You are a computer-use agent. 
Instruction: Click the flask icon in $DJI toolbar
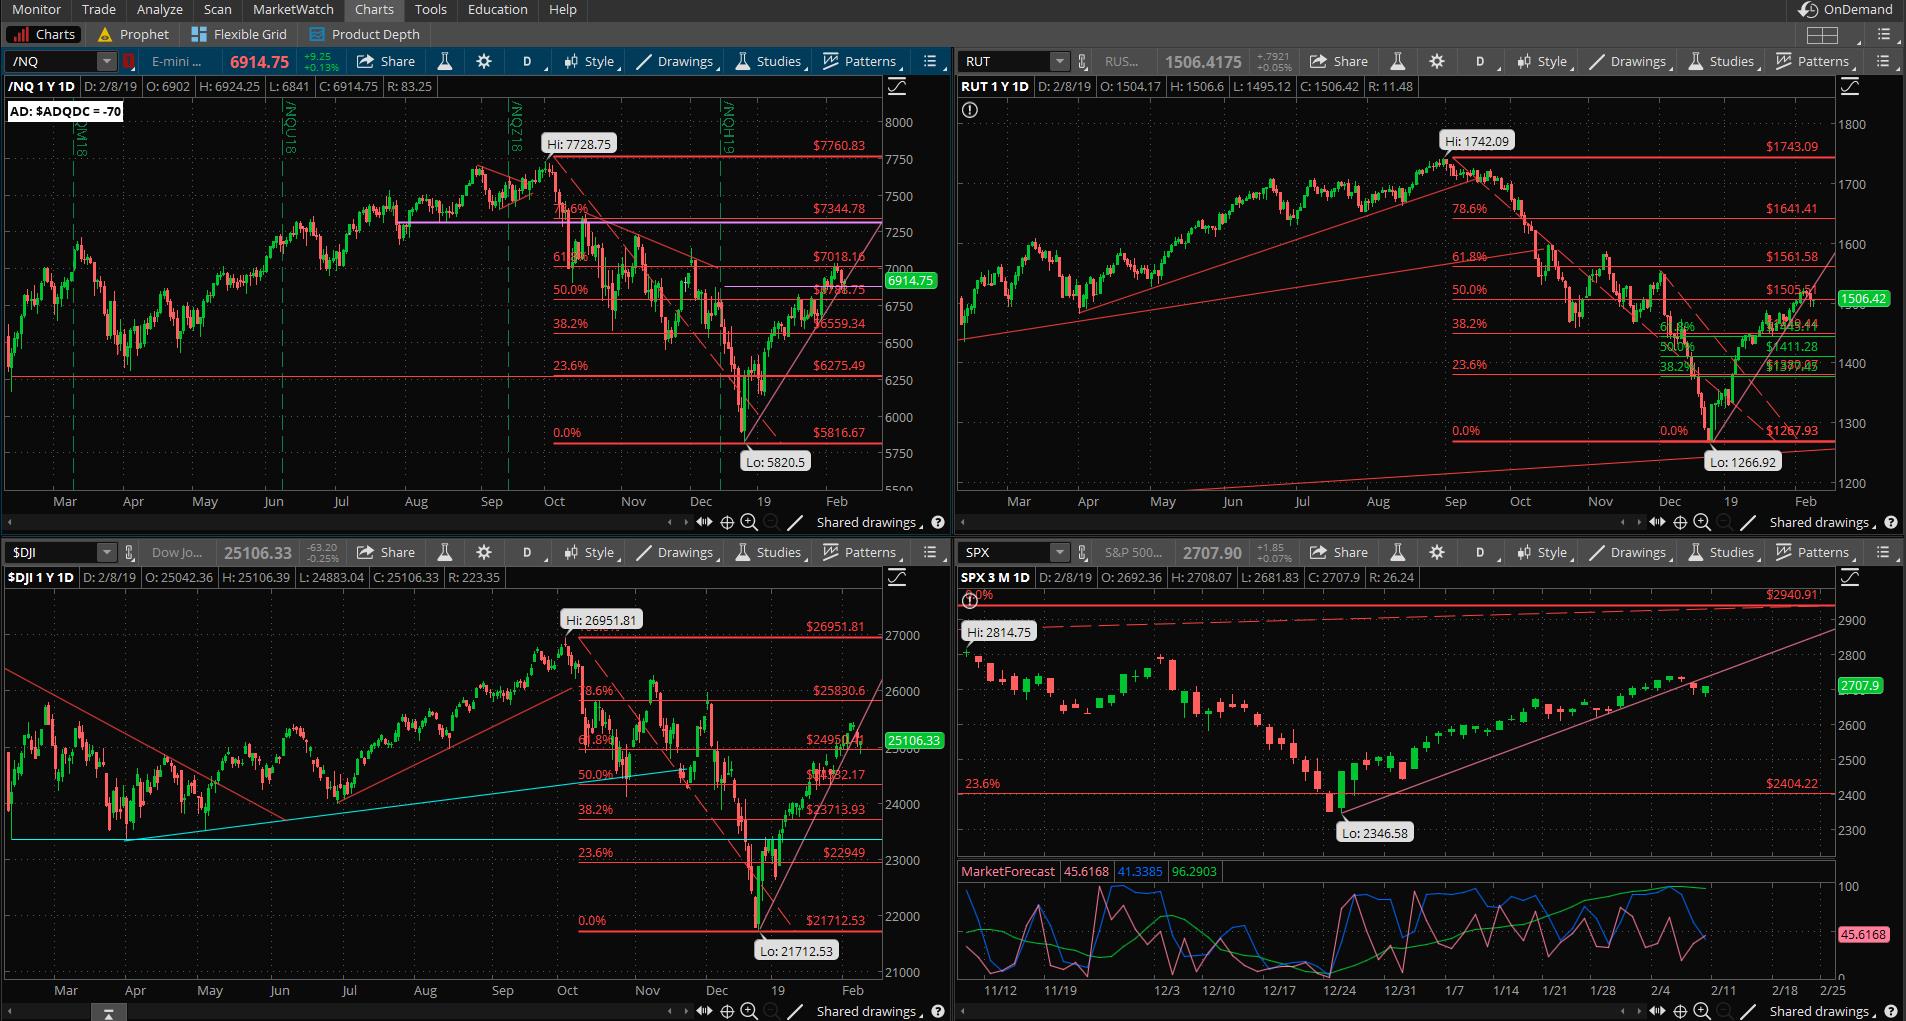(x=445, y=552)
